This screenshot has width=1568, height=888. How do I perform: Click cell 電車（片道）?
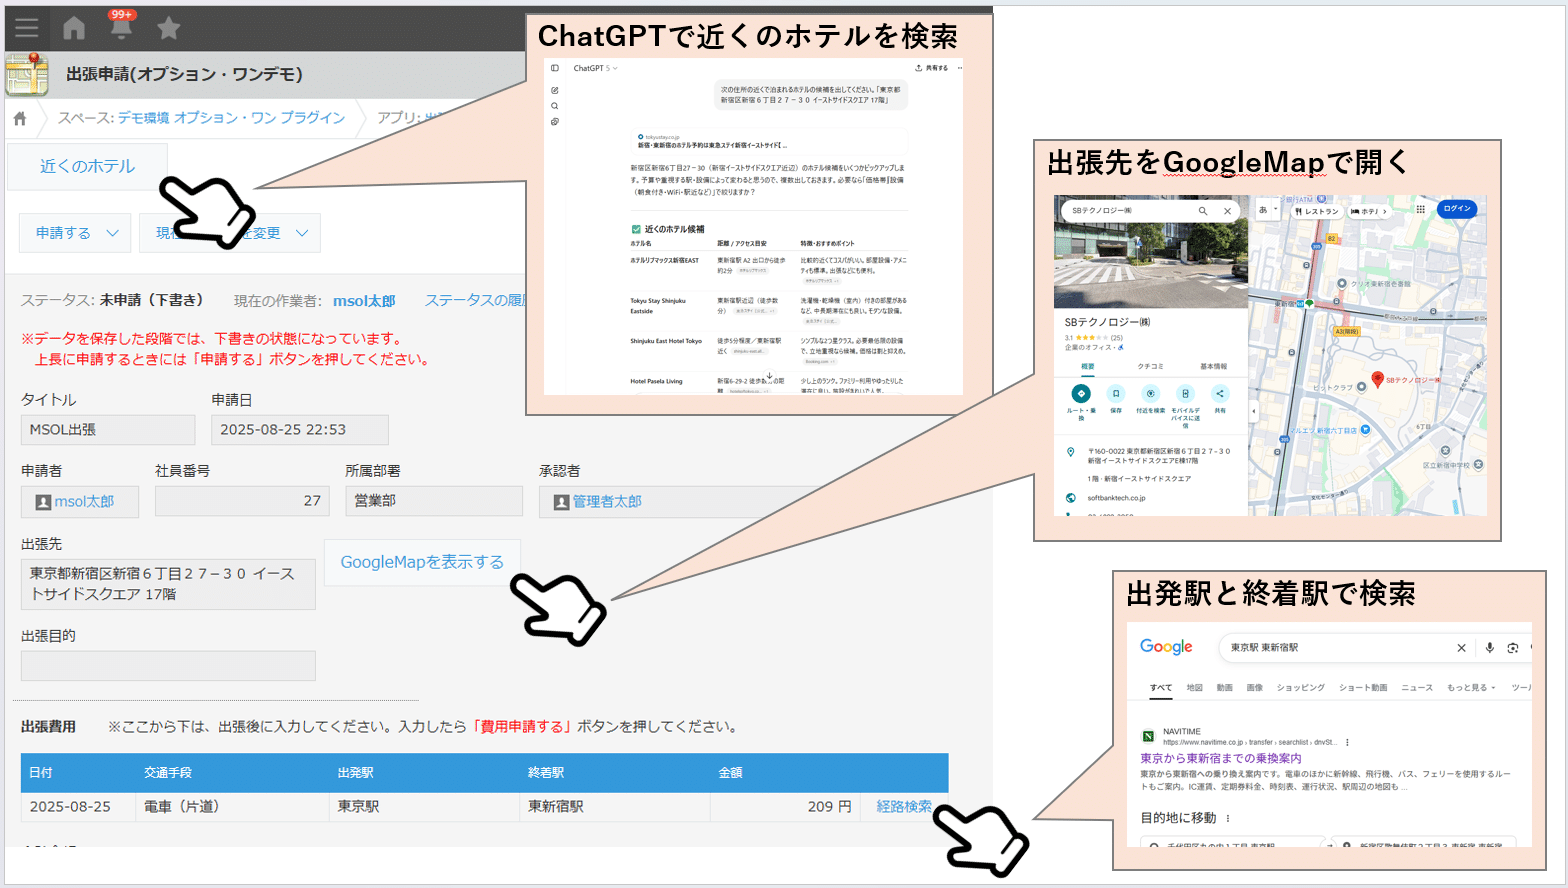[x=232, y=807]
